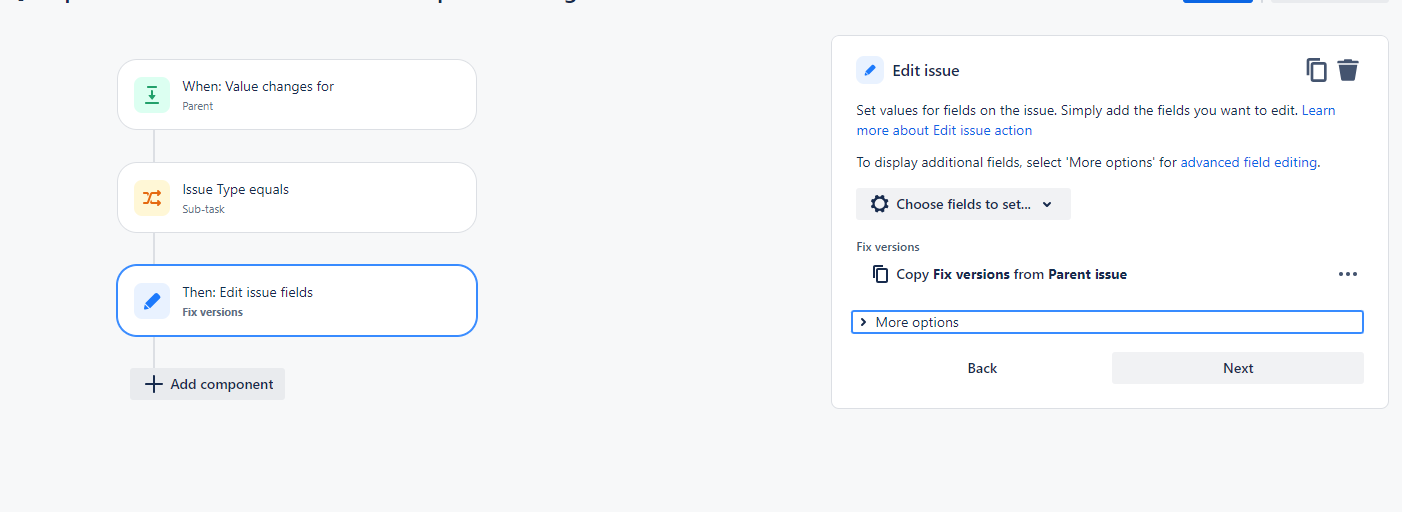
Task: Expand the More options section
Action: pos(1107,322)
